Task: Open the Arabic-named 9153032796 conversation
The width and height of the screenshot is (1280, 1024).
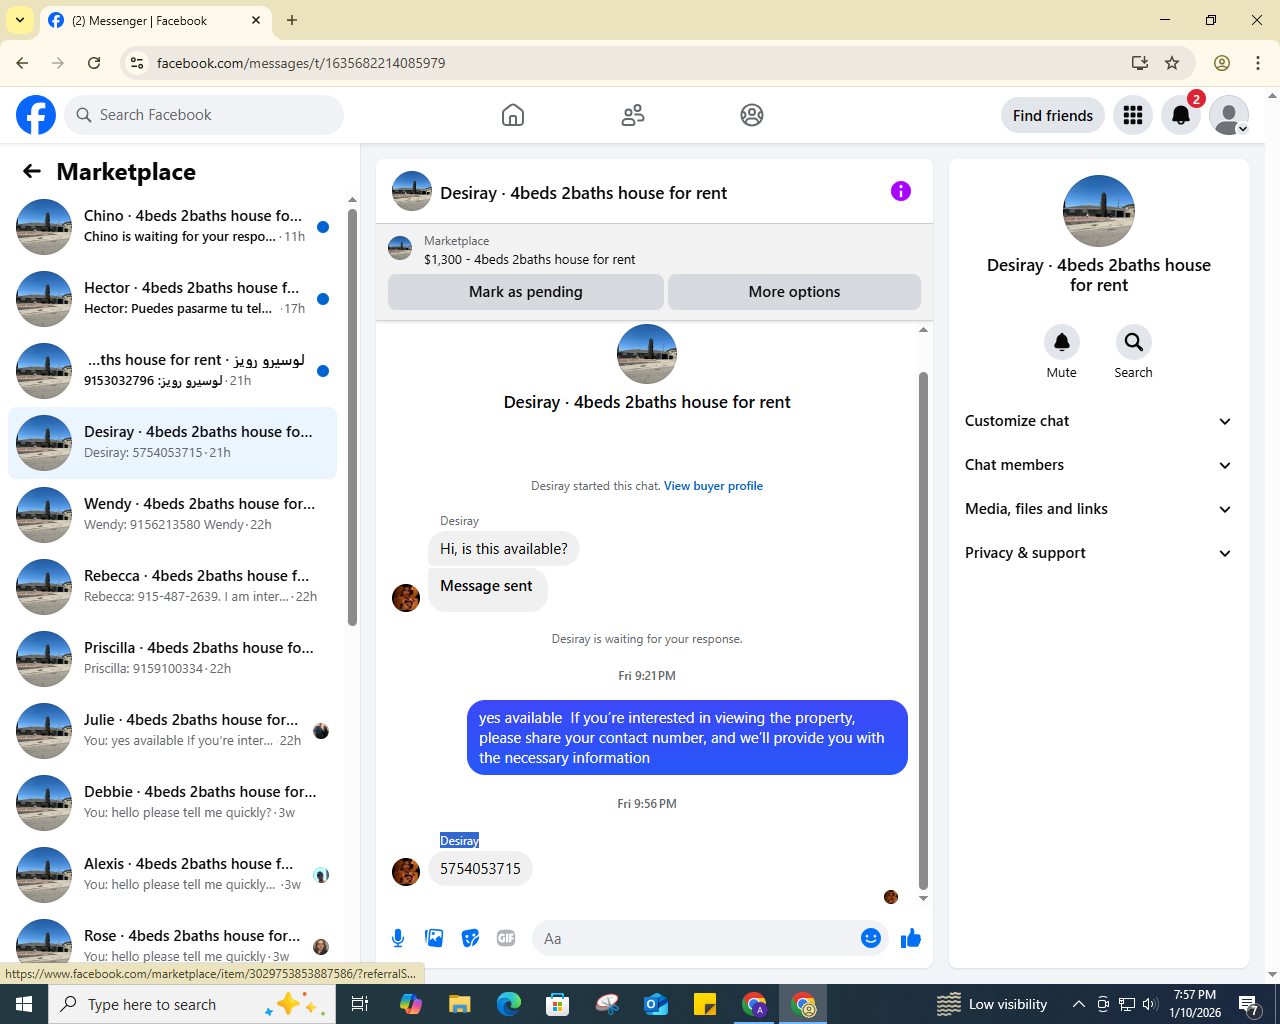Action: click(172, 371)
